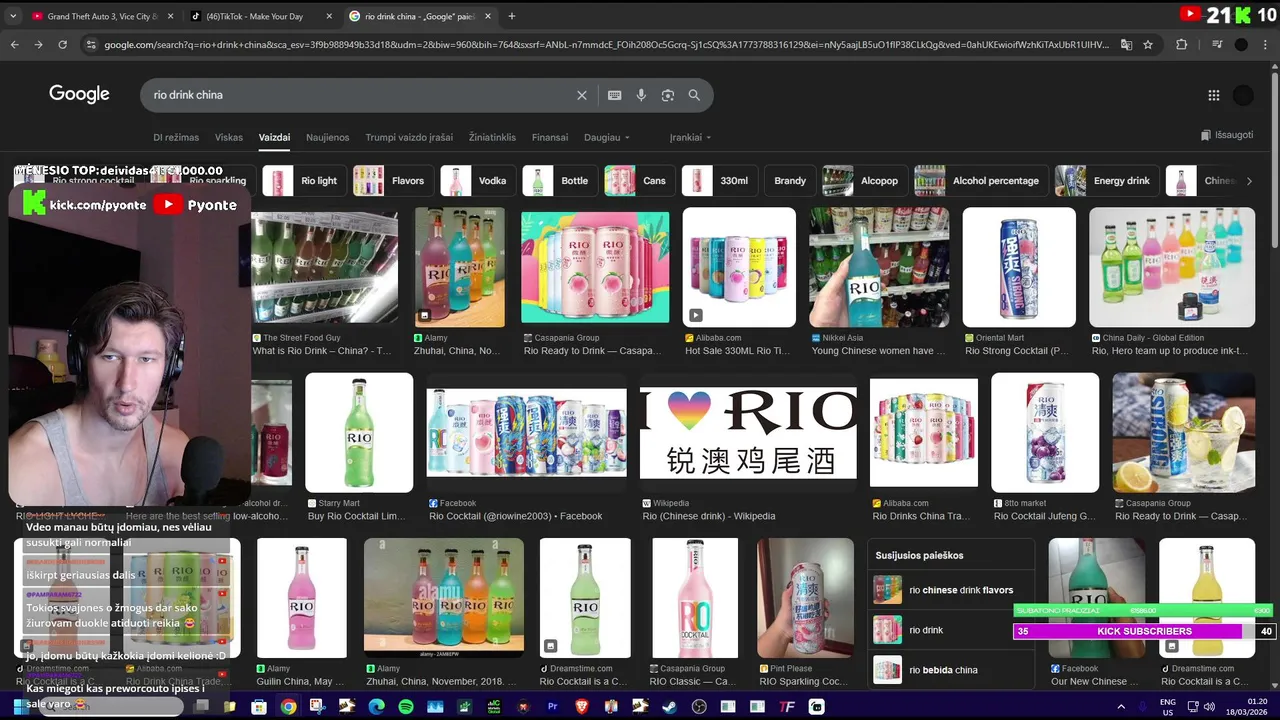Select the Viskas results tab

click(229, 137)
